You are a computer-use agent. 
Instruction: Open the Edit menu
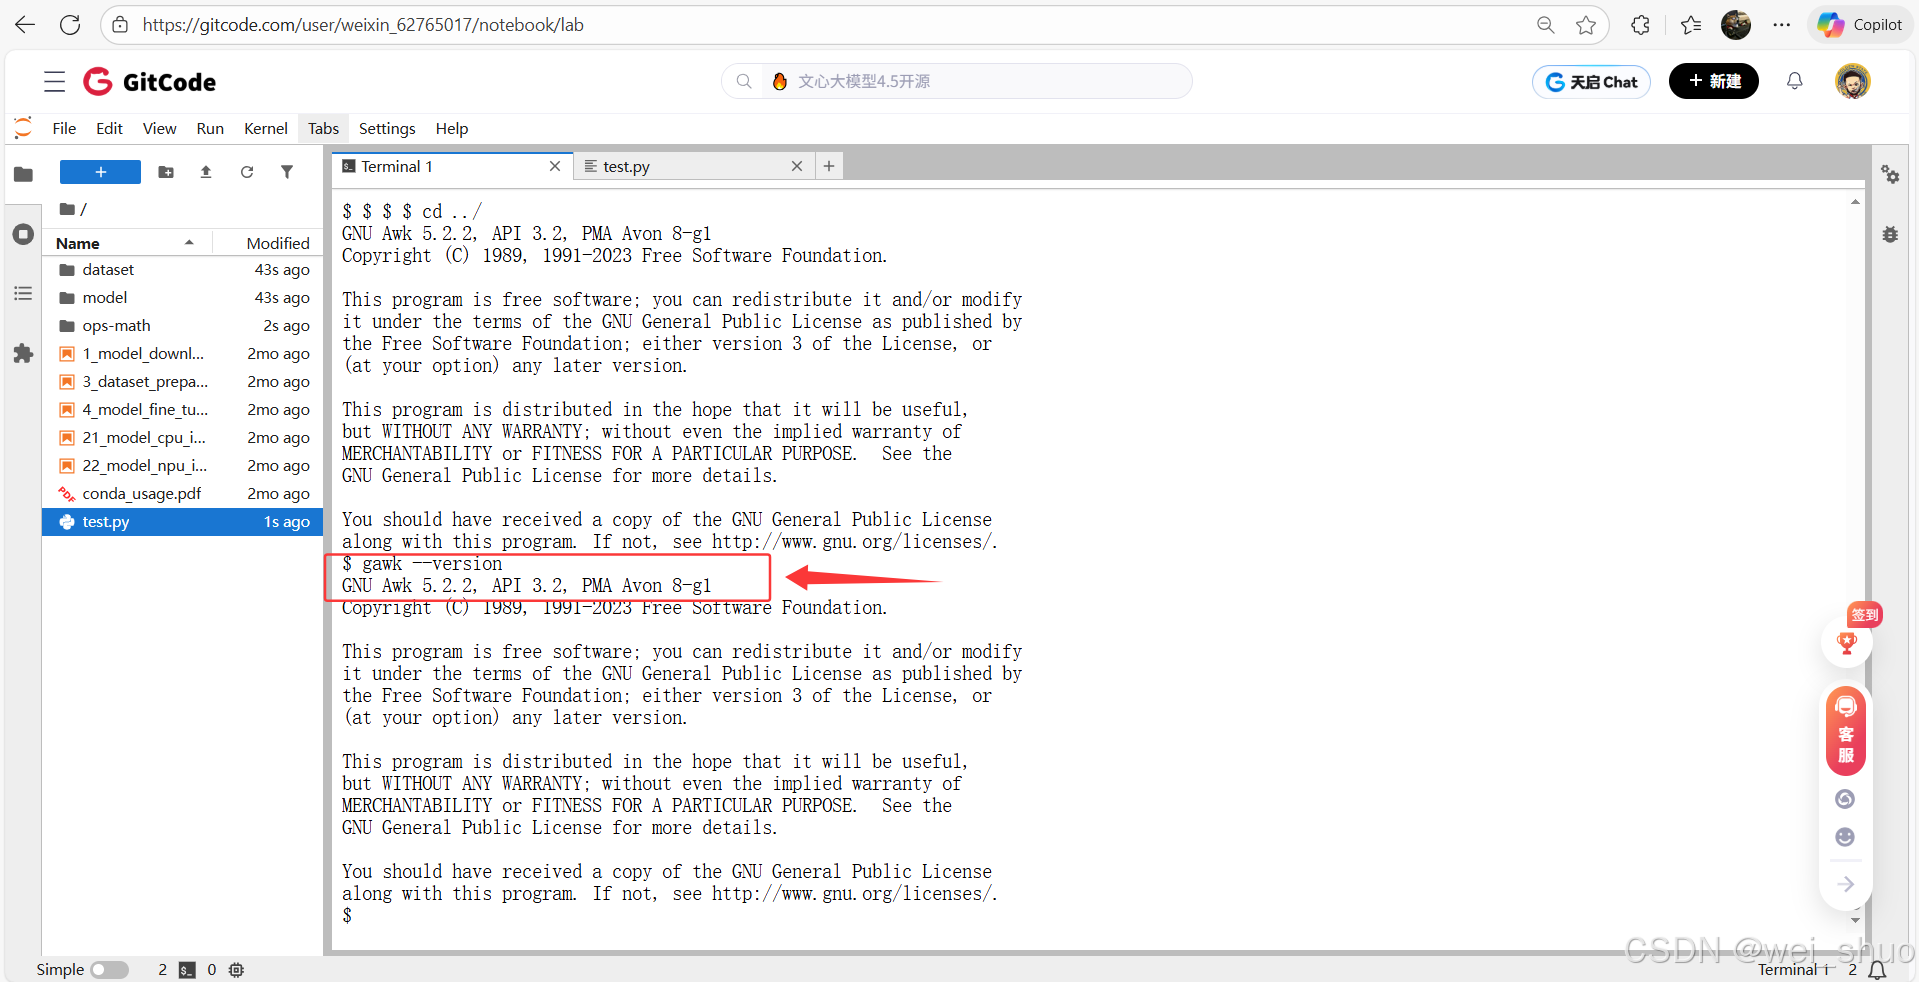coord(109,128)
